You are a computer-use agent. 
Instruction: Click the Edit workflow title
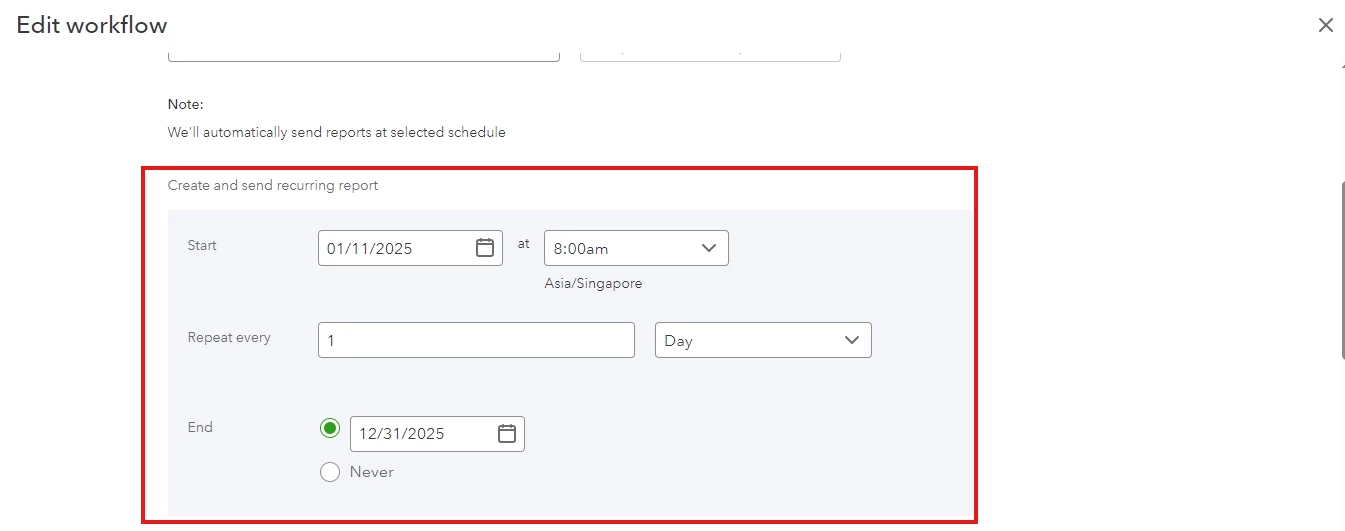point(92,25)
